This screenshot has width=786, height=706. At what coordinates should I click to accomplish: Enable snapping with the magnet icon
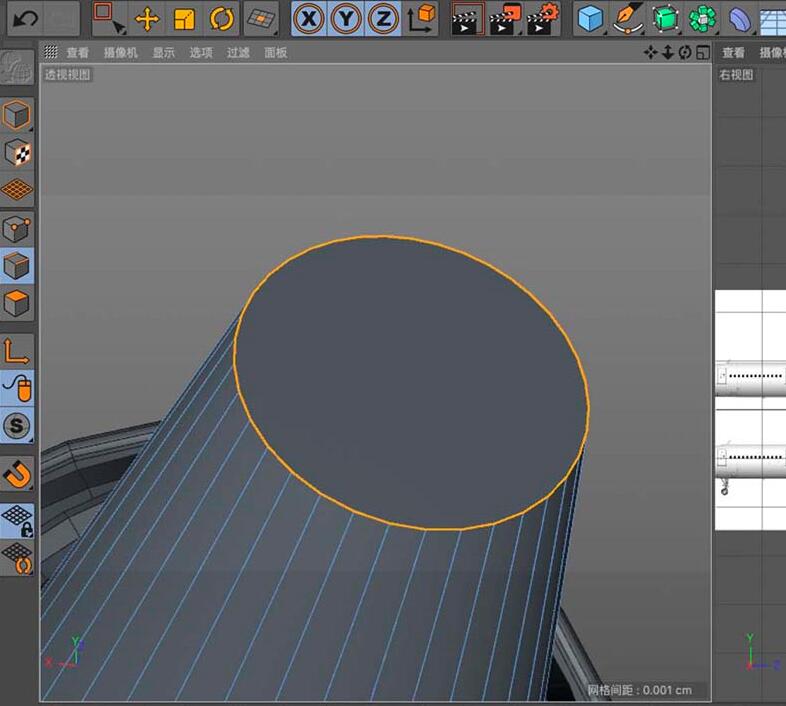(x=17, y=473)
